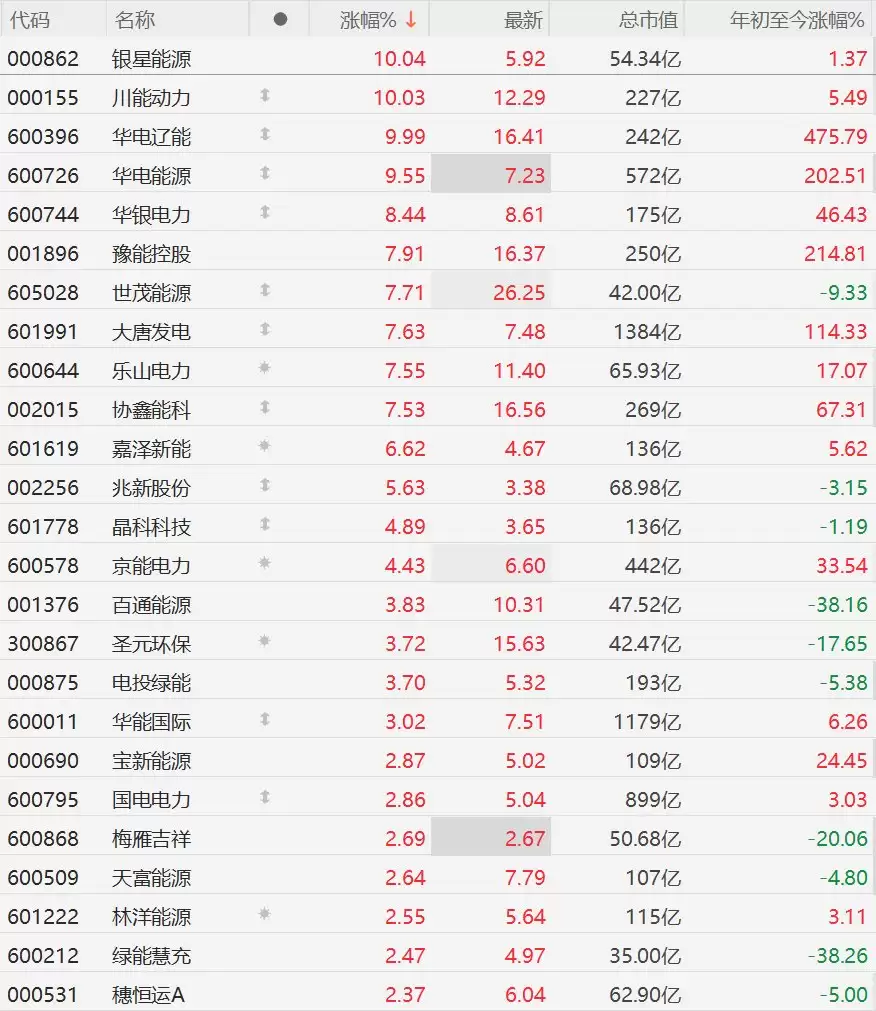Image resolution: width=876 pixels, height=1011 pixels.
Task: Select stock code 600744
Action: (x=43, y=215)
